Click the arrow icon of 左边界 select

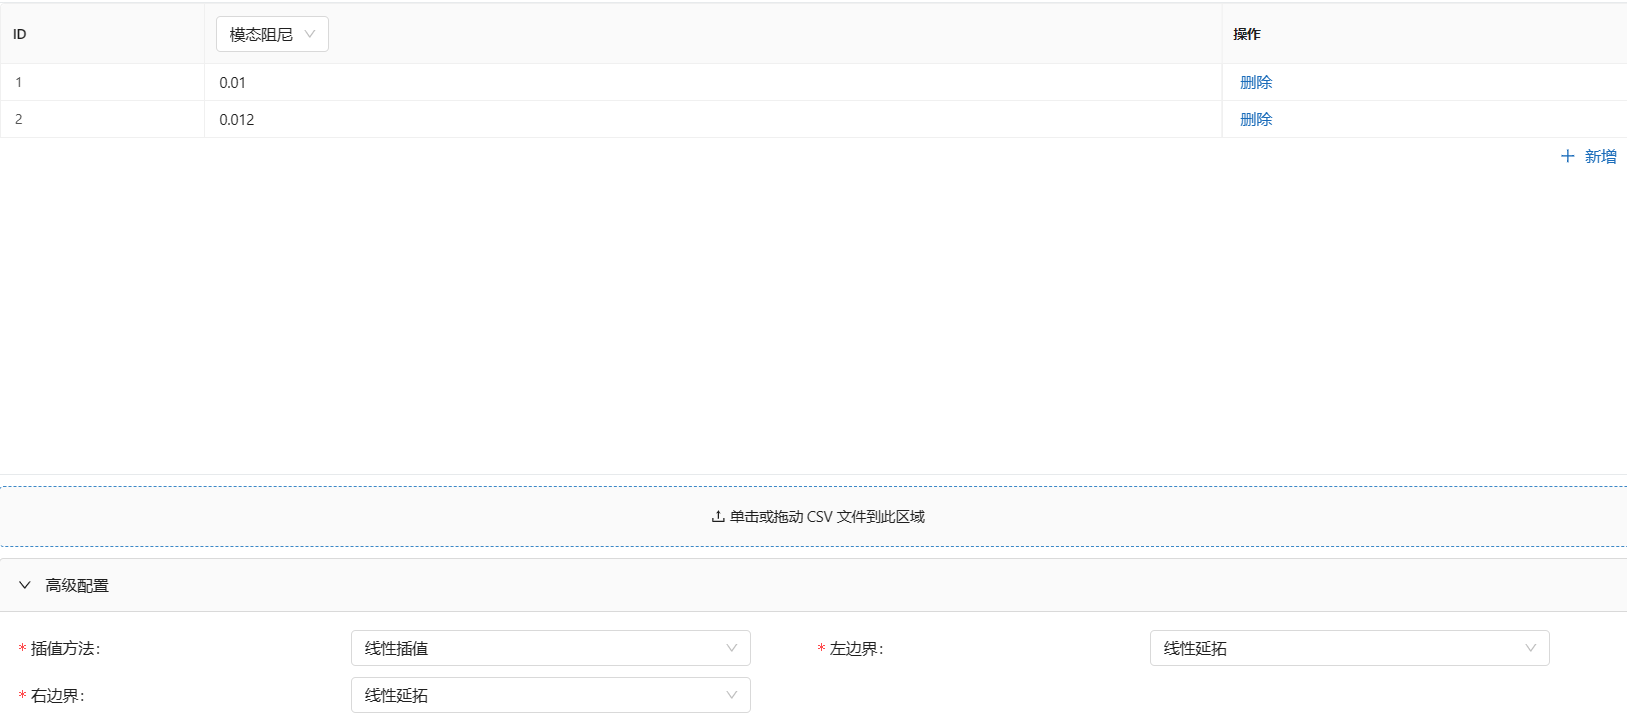[x=1531, y=648]
